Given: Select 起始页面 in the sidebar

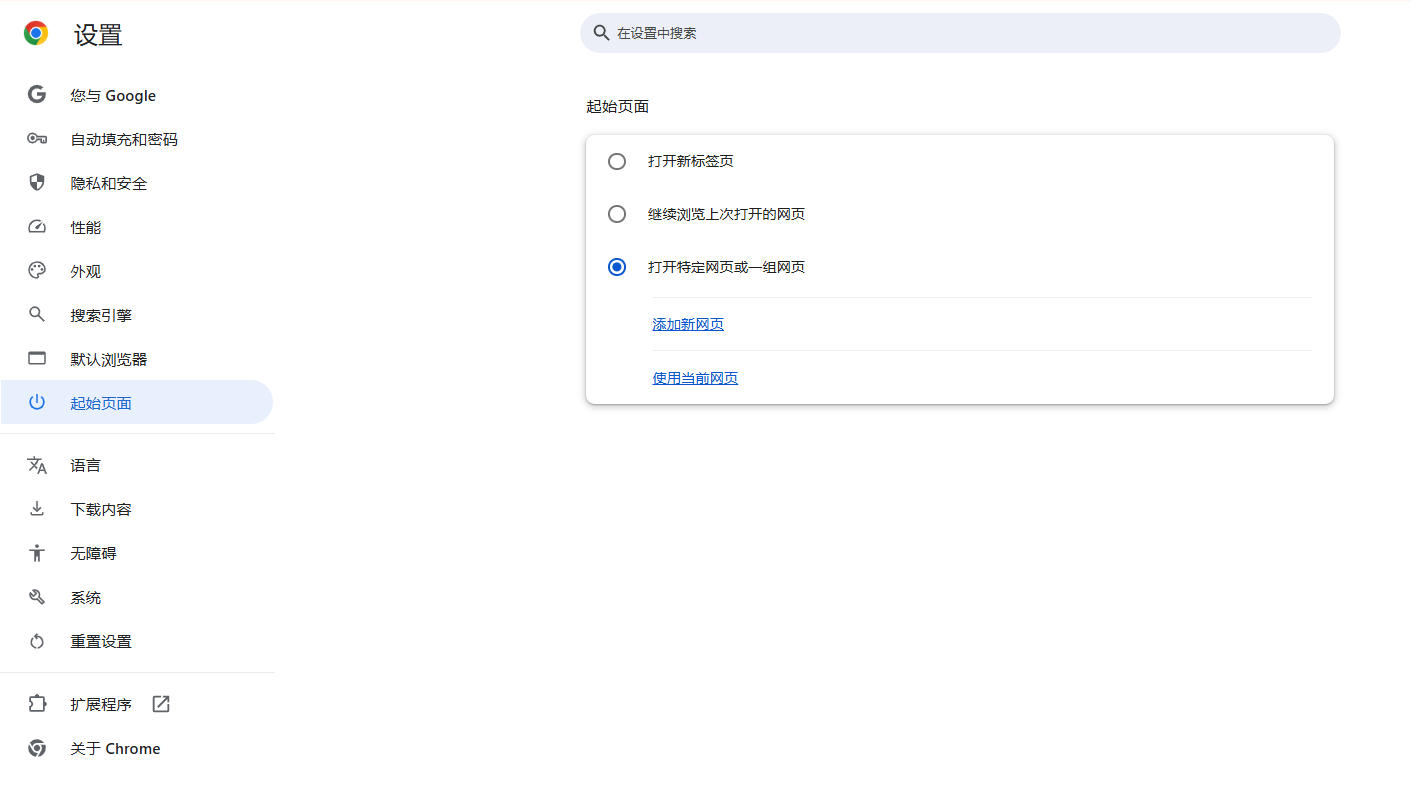Looking at the screenshot, I should [x=137, y=402].
